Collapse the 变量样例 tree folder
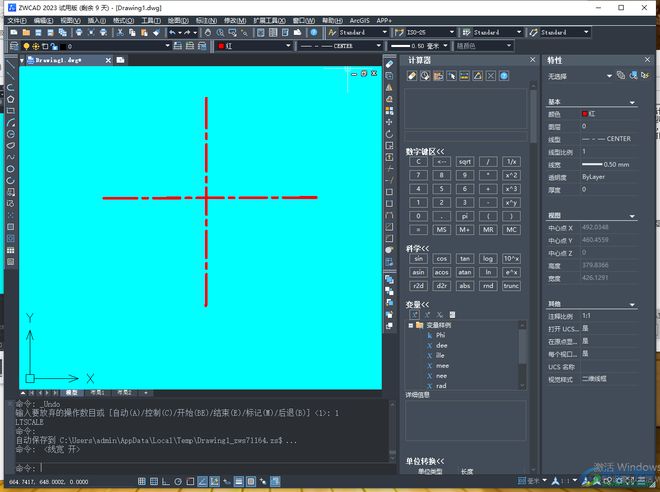660x492 pixels. [411, 325]
